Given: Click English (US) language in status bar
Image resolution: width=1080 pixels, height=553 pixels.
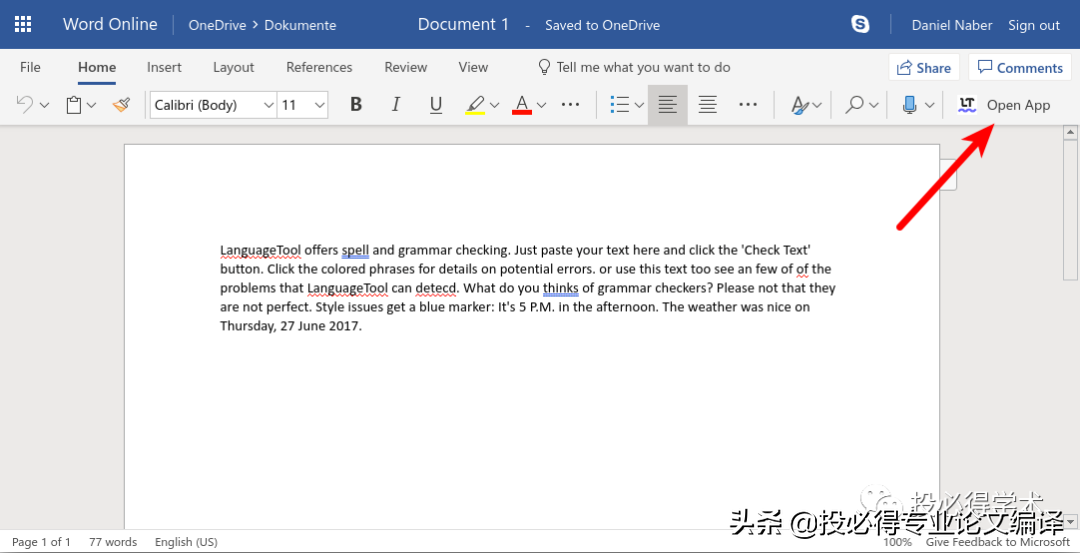Looking at the screenshot, I should point(186,542).
